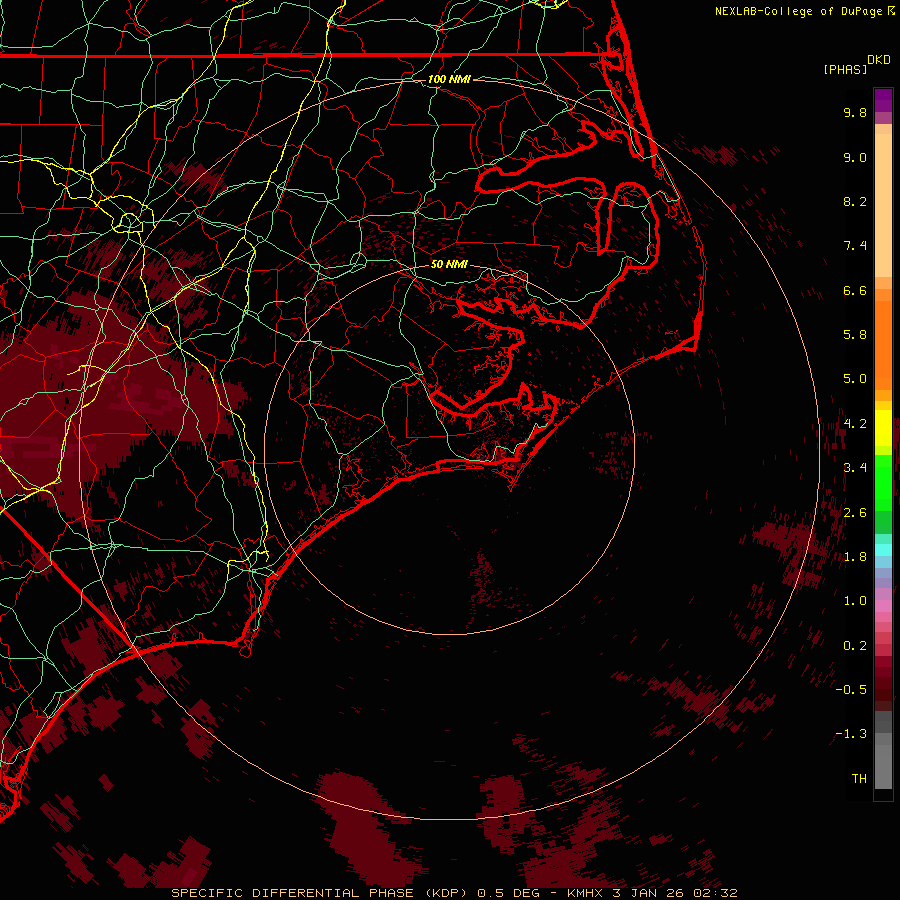Click the 1.8 value on the color scale
Screen dimensions: 900x900
click(x=855, y=557)
